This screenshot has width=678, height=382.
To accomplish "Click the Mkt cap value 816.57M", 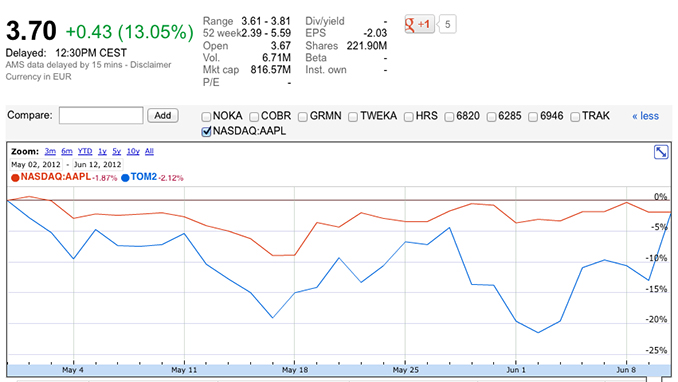I will coord(271,70).
